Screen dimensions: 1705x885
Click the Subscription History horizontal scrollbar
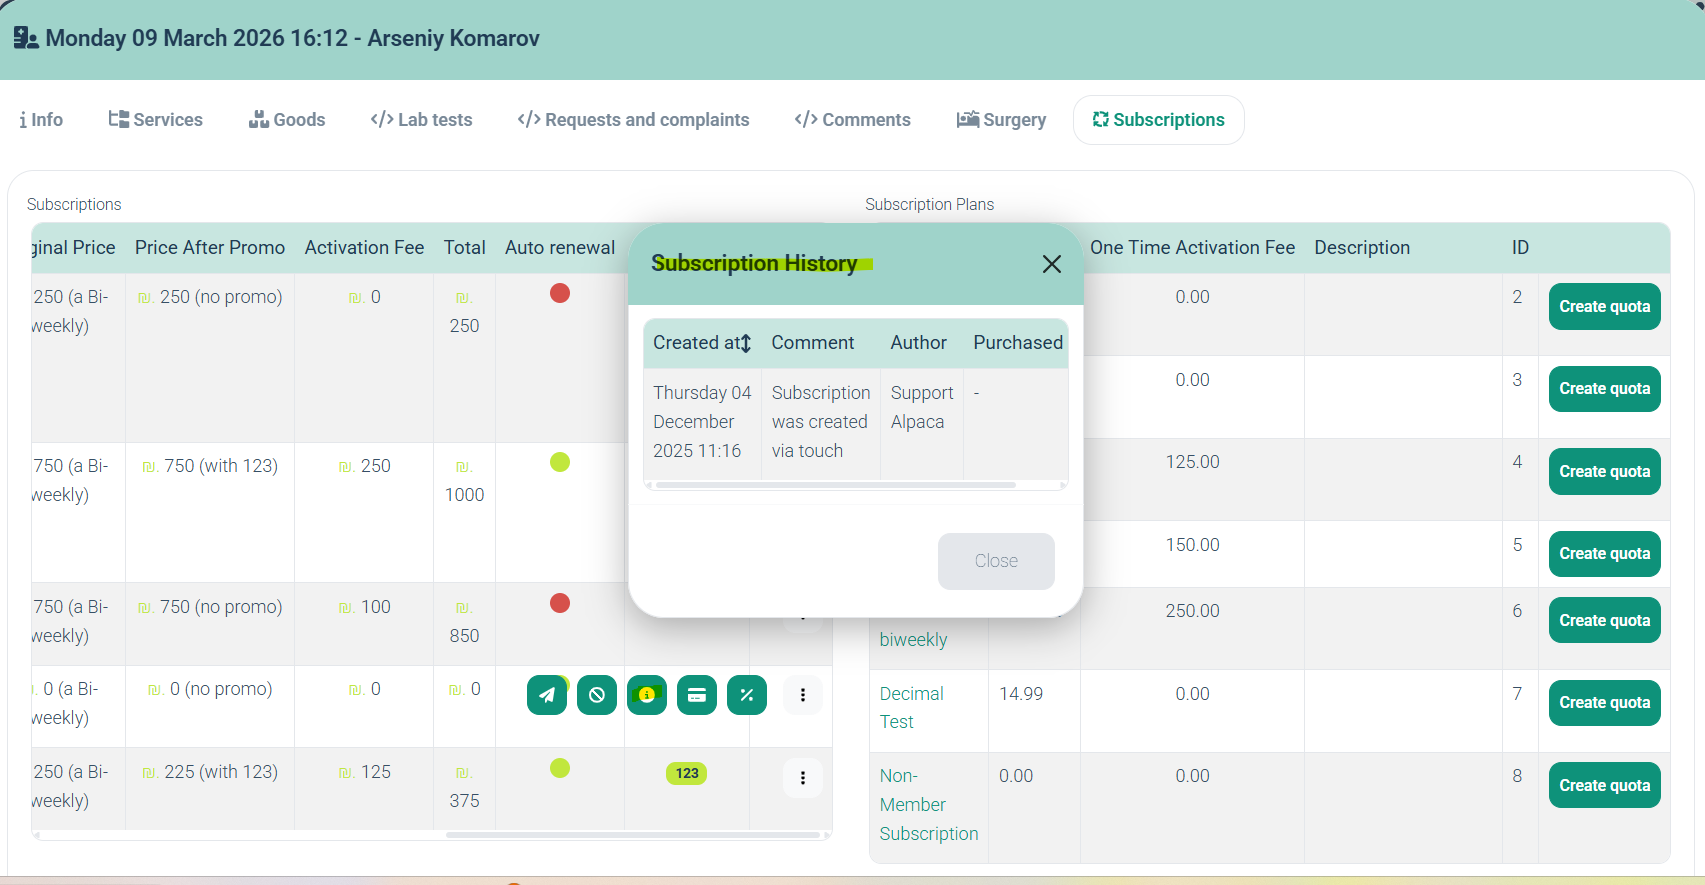[835, 485]
